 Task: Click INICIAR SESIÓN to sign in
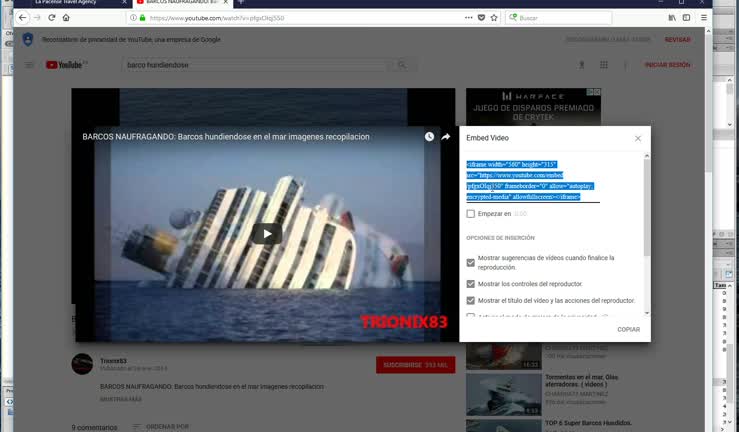667,65
